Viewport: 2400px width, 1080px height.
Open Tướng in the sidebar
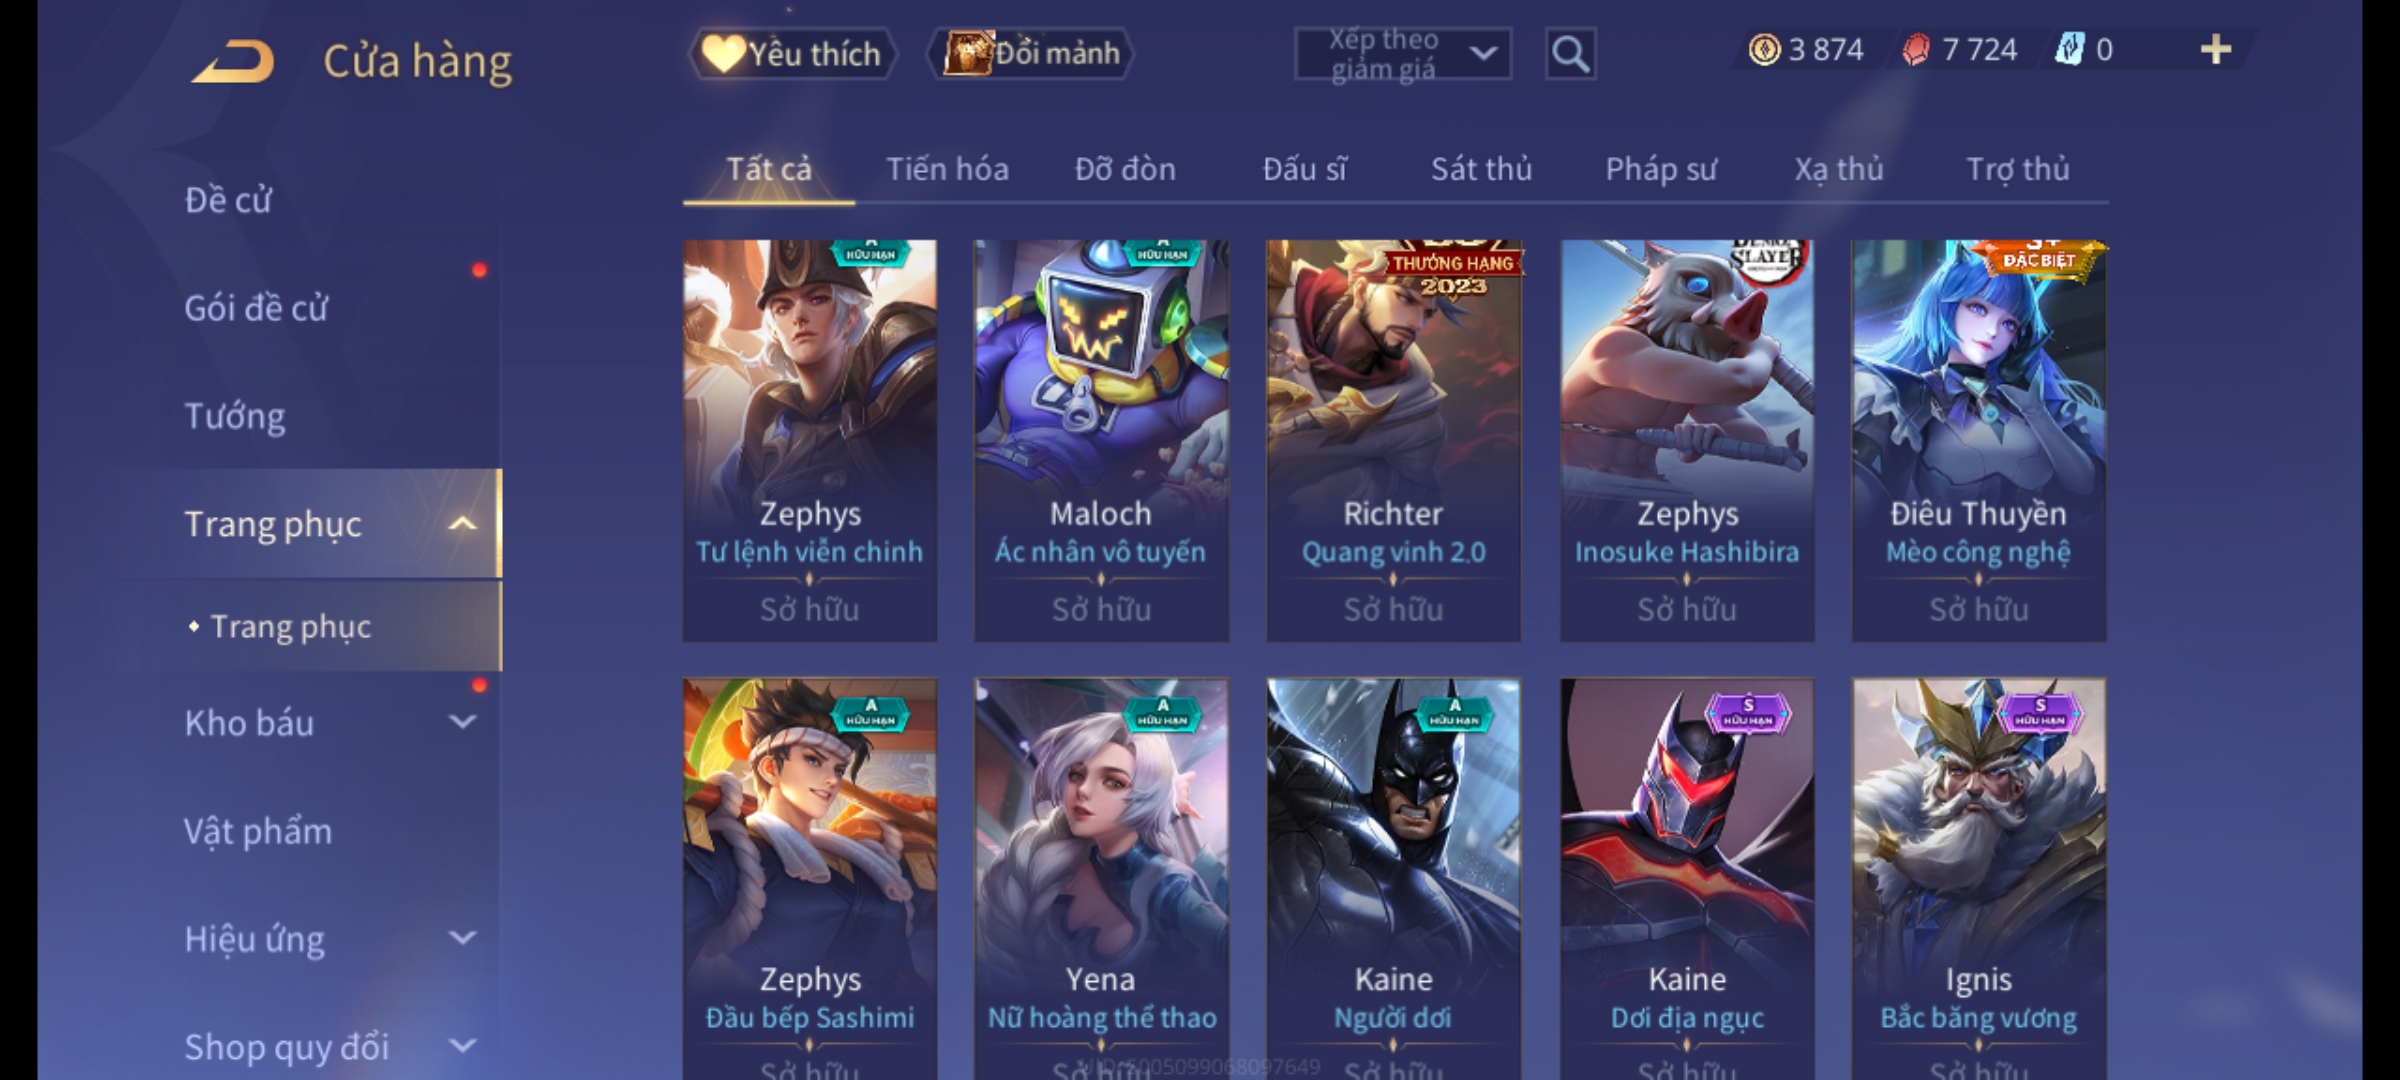[235, 416]
